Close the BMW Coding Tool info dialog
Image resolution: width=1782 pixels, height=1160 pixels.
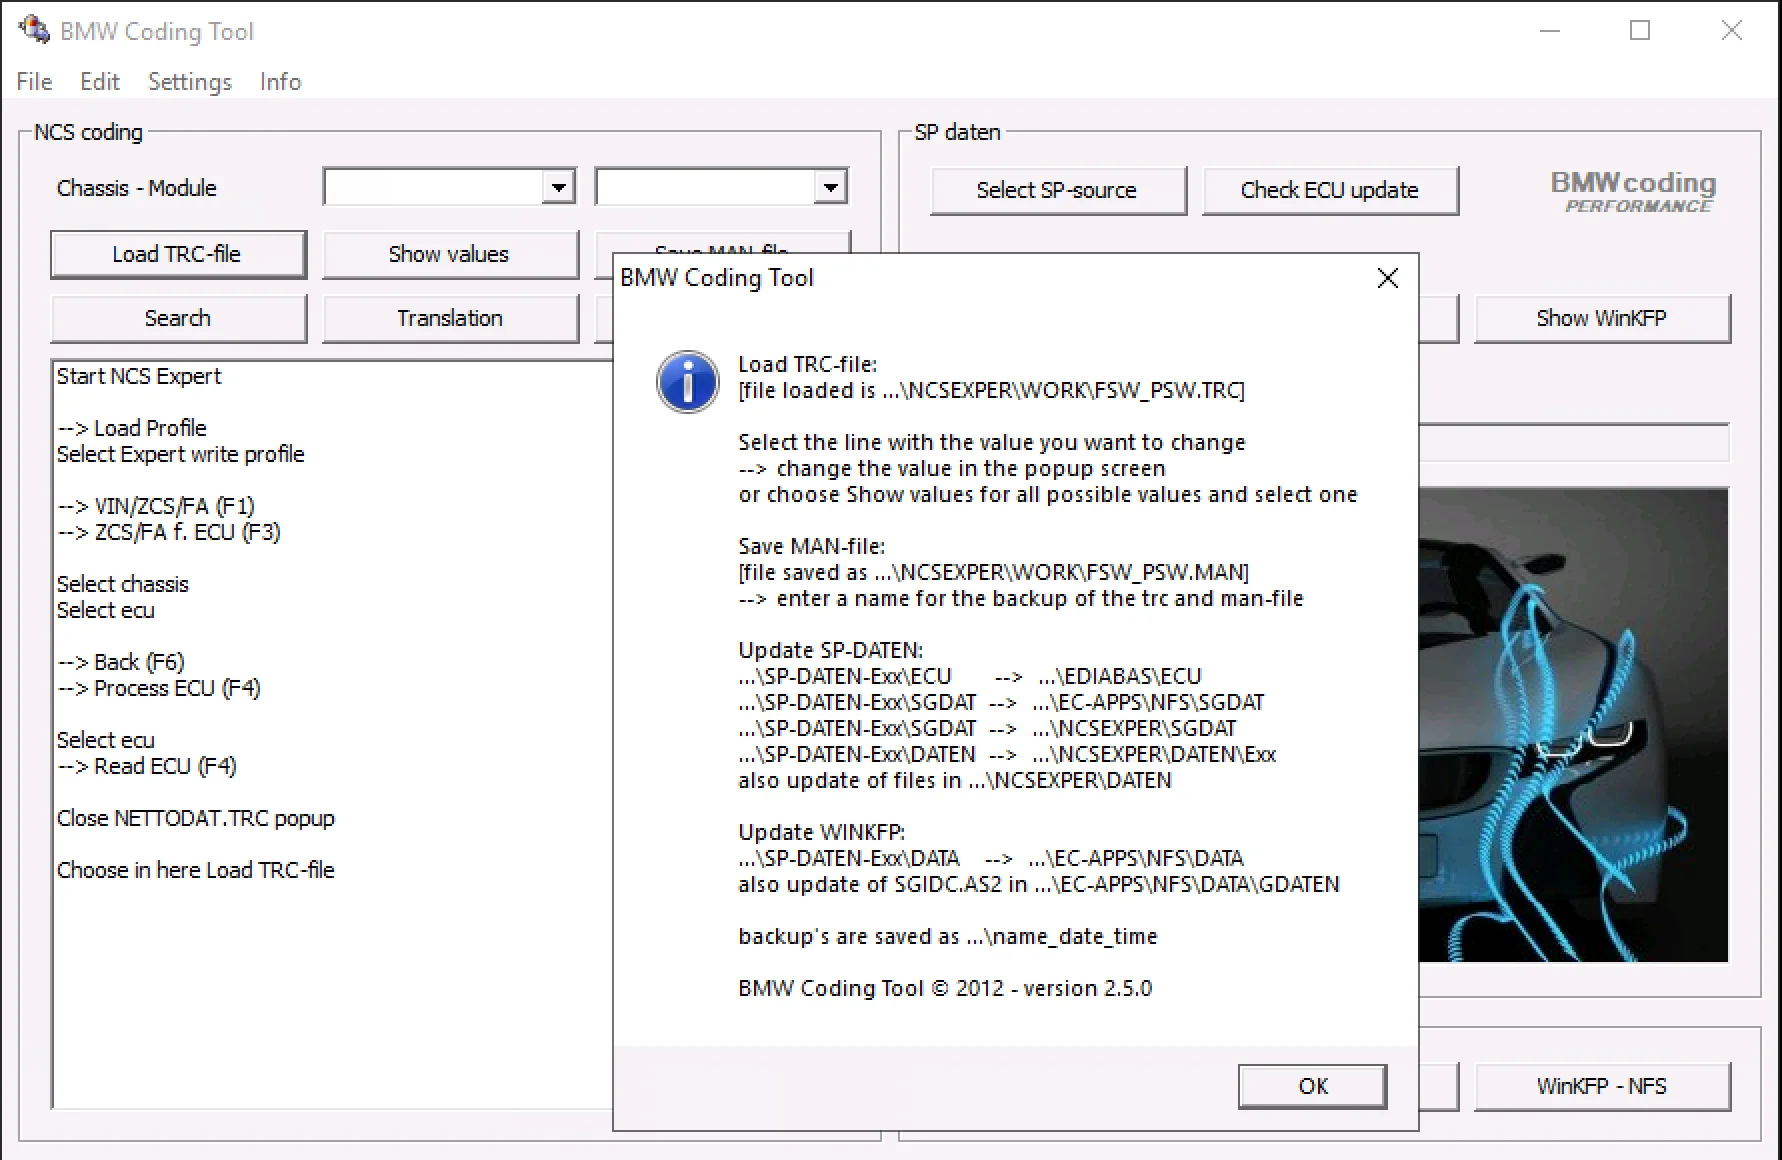[x=1388, y=278]
